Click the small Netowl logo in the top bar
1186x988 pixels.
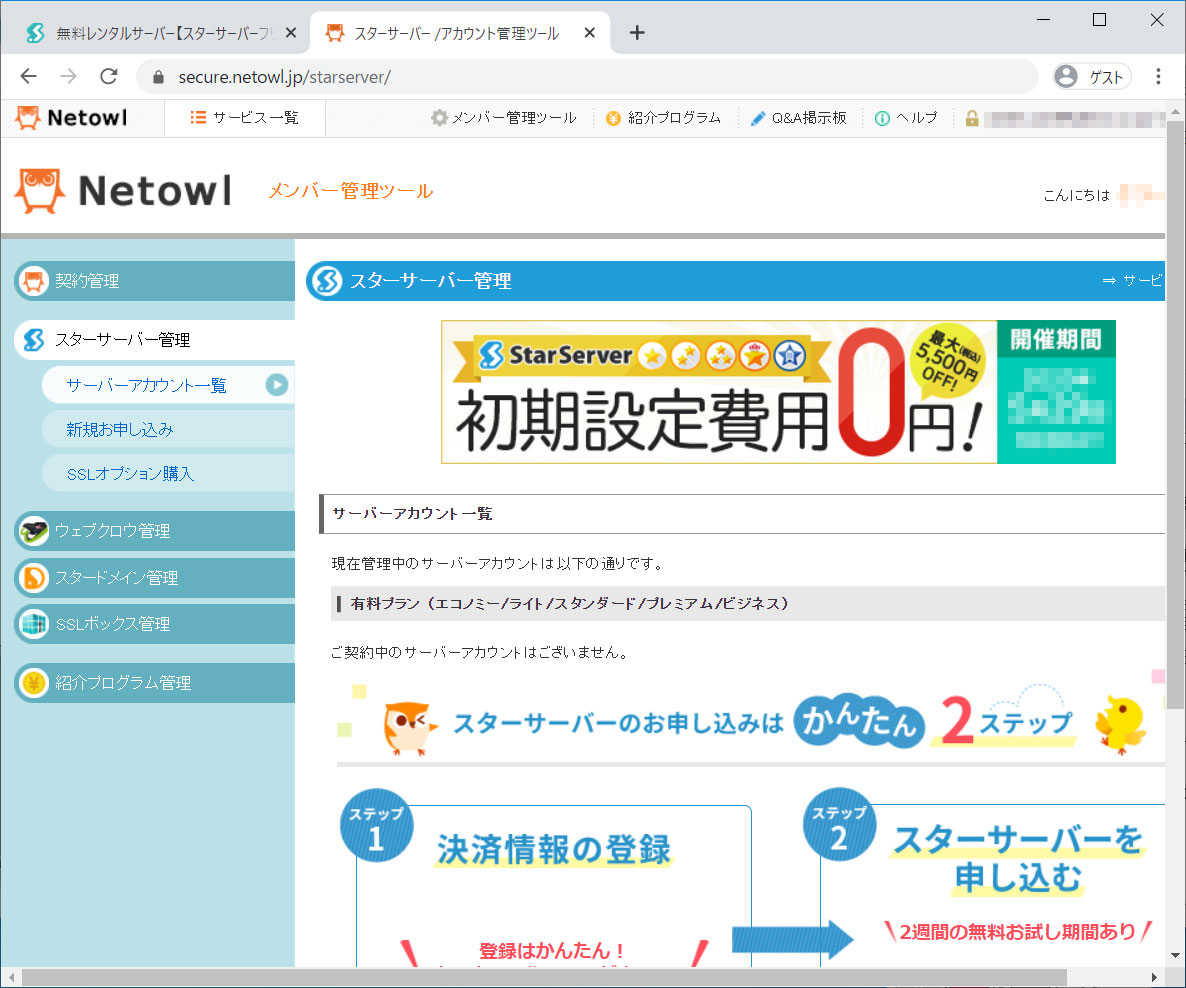pyautogui.click(x=72, y=118)
